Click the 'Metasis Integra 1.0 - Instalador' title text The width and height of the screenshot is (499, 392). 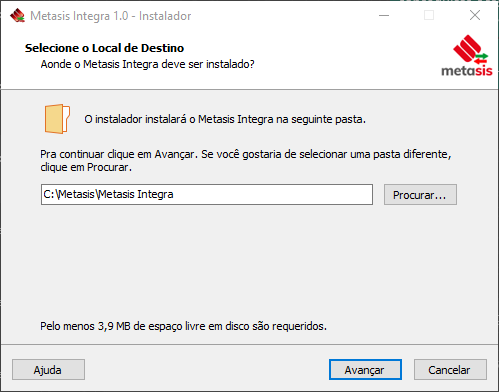(111, 16)
